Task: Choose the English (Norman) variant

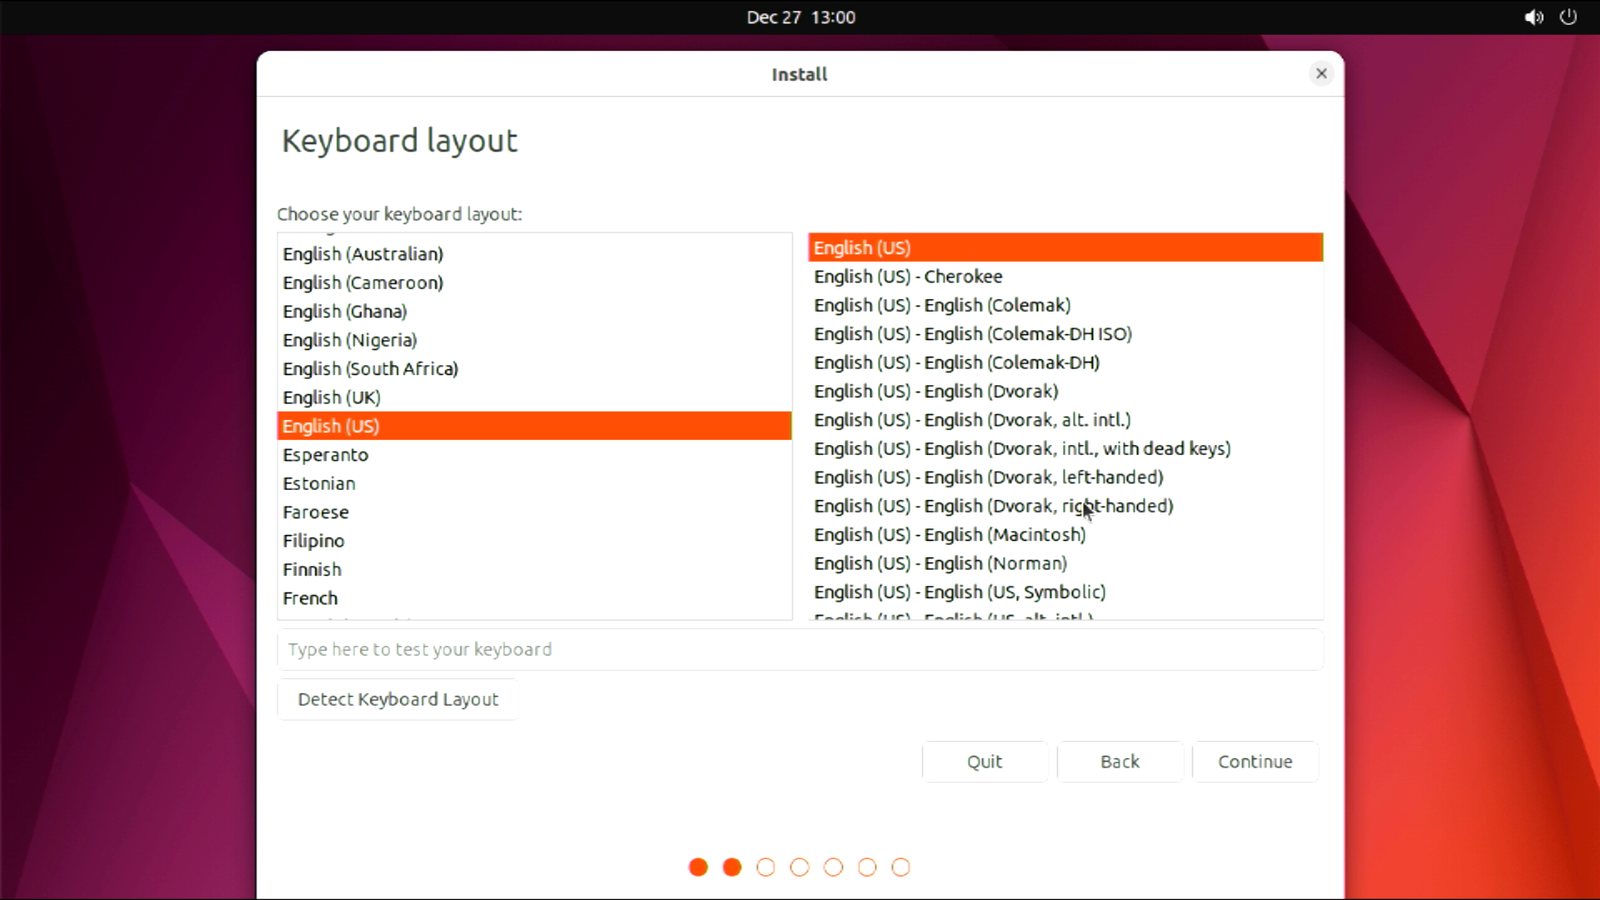Action: [x=940, y=563]
